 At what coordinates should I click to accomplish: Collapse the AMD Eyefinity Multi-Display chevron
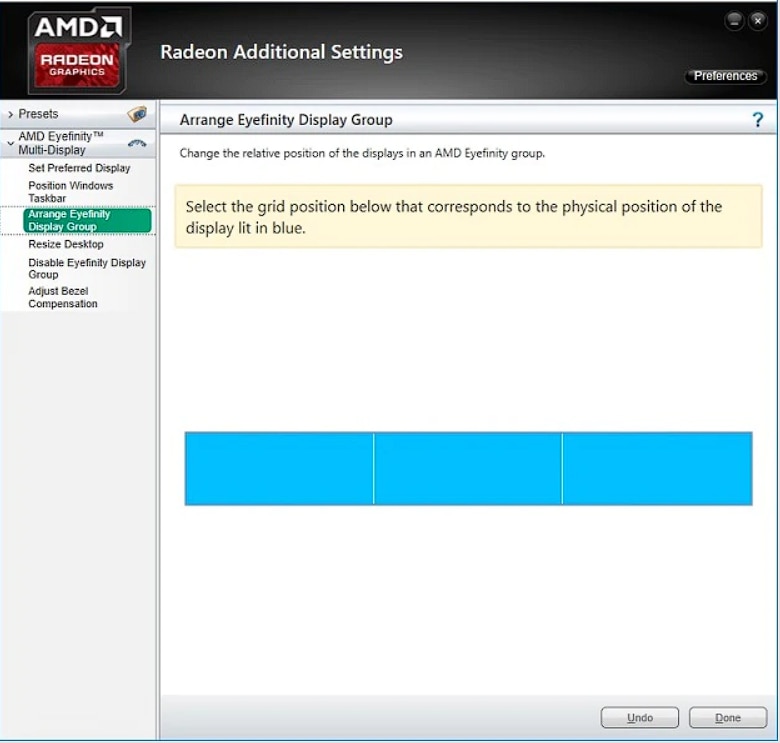click(x=10, y=143)
